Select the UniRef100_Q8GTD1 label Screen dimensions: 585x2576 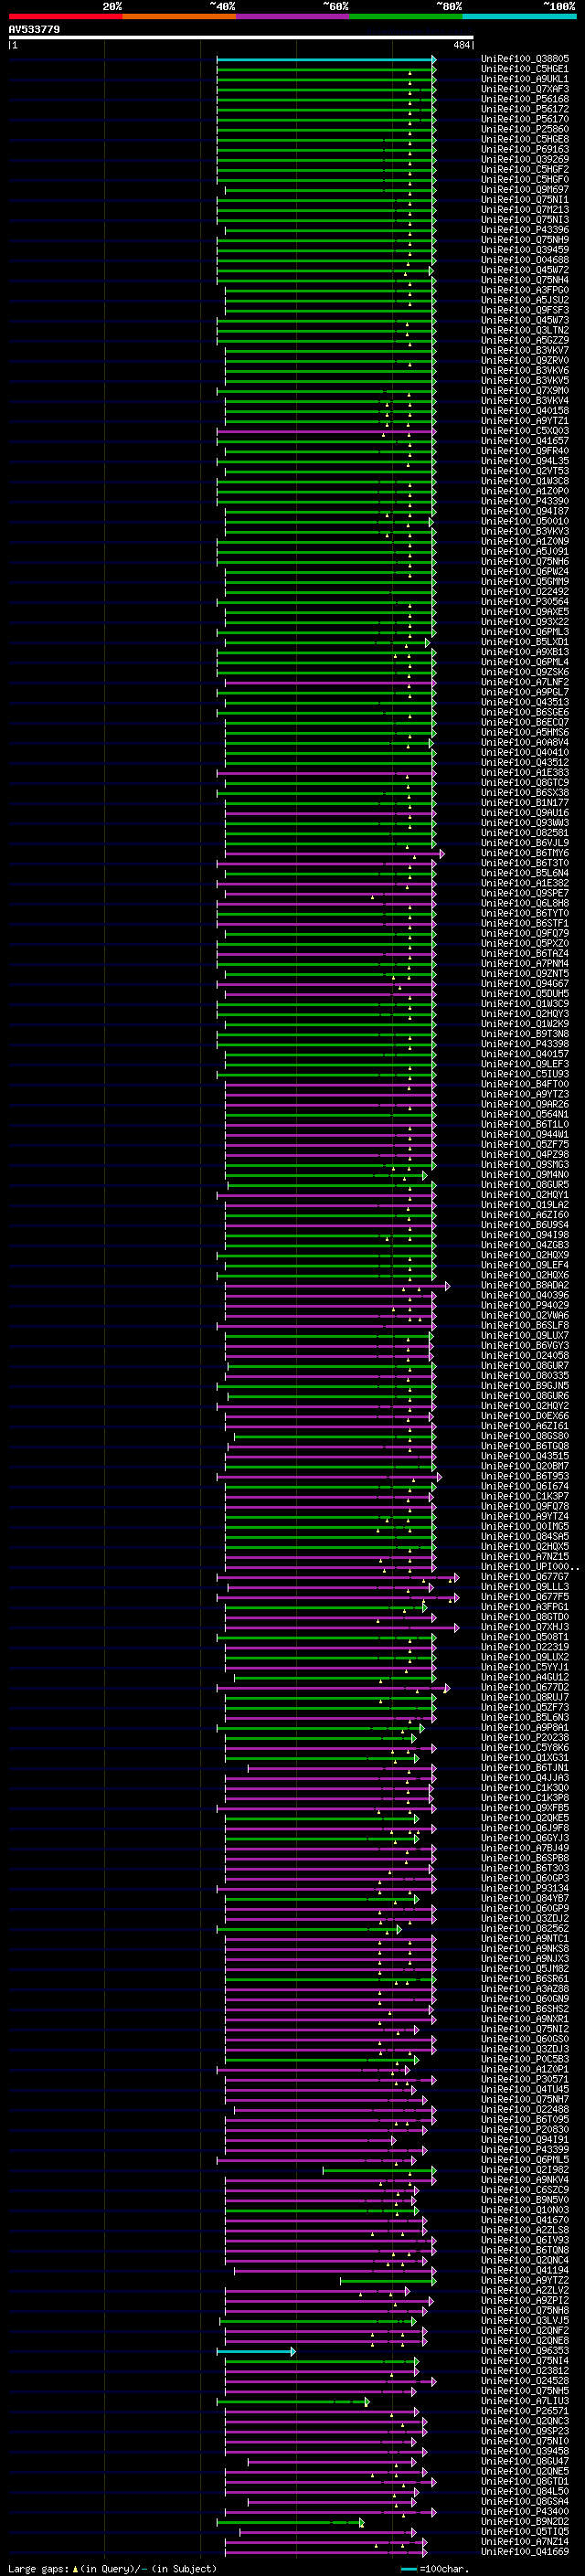click(525, 2481)
